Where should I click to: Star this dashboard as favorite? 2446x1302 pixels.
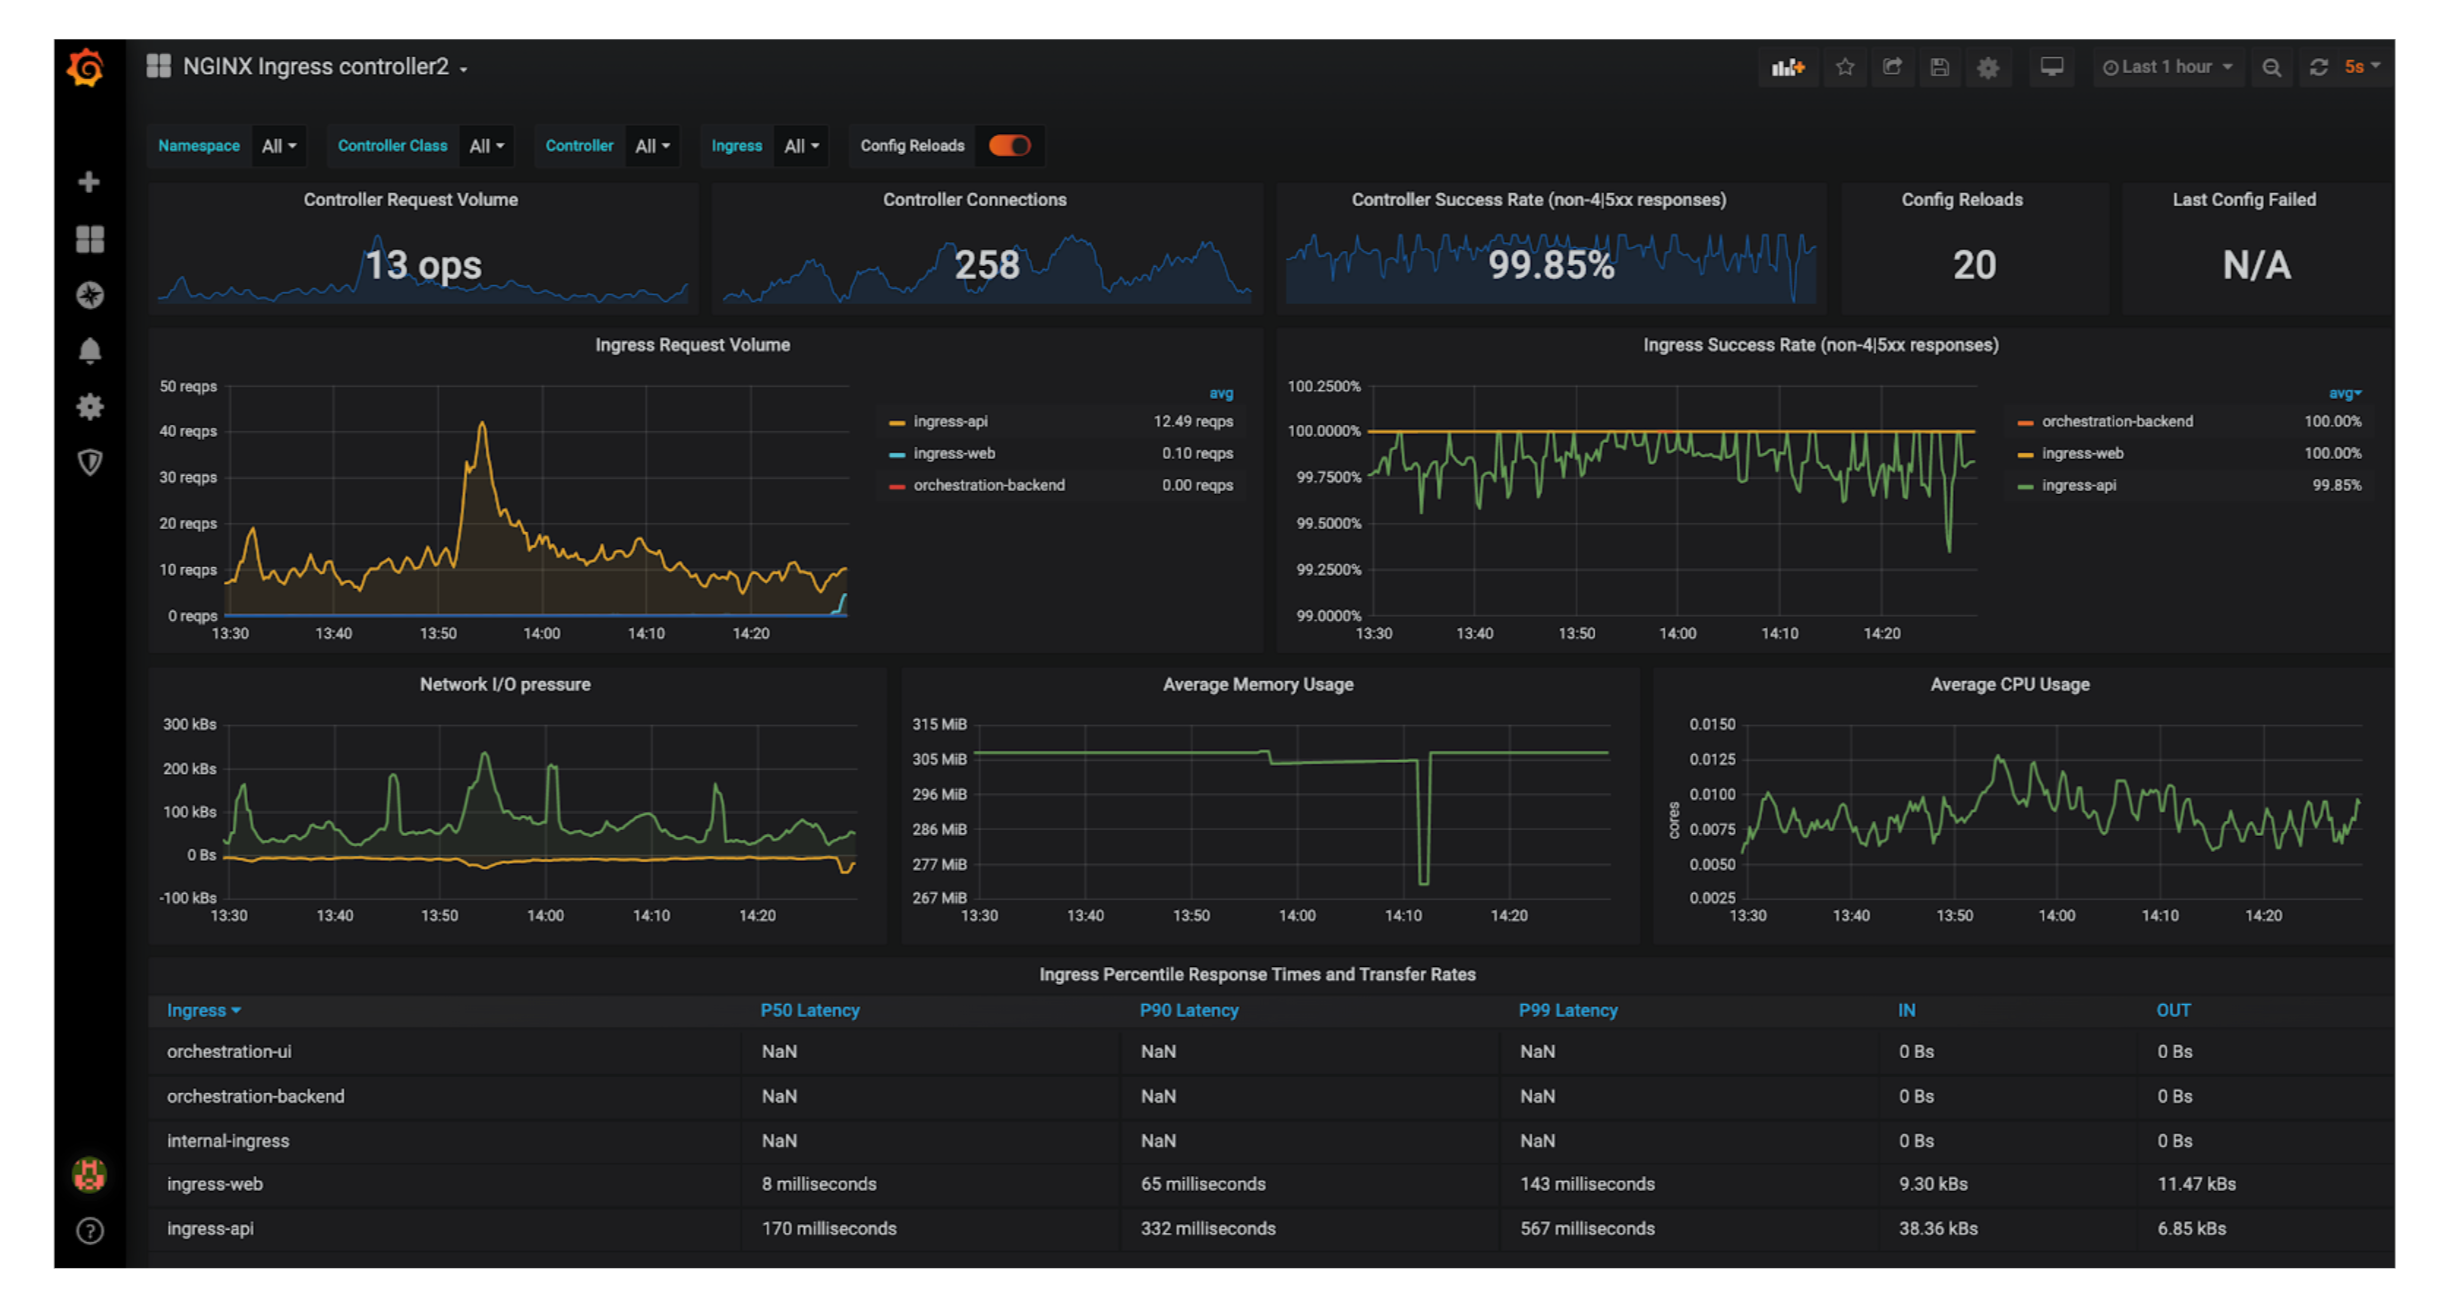coord(1845,67)
